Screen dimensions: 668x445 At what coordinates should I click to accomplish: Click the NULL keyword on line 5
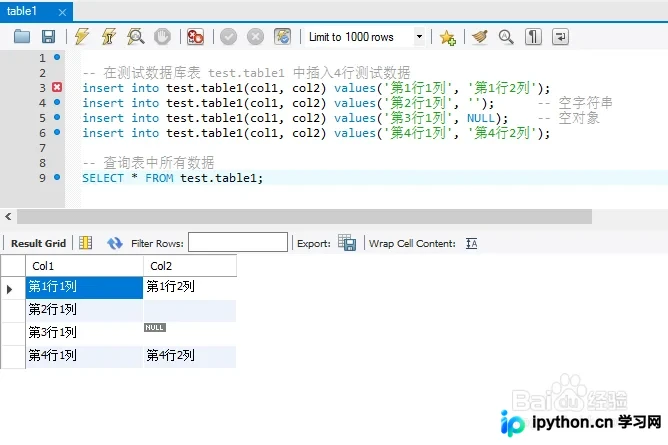(x=481, y=118)
